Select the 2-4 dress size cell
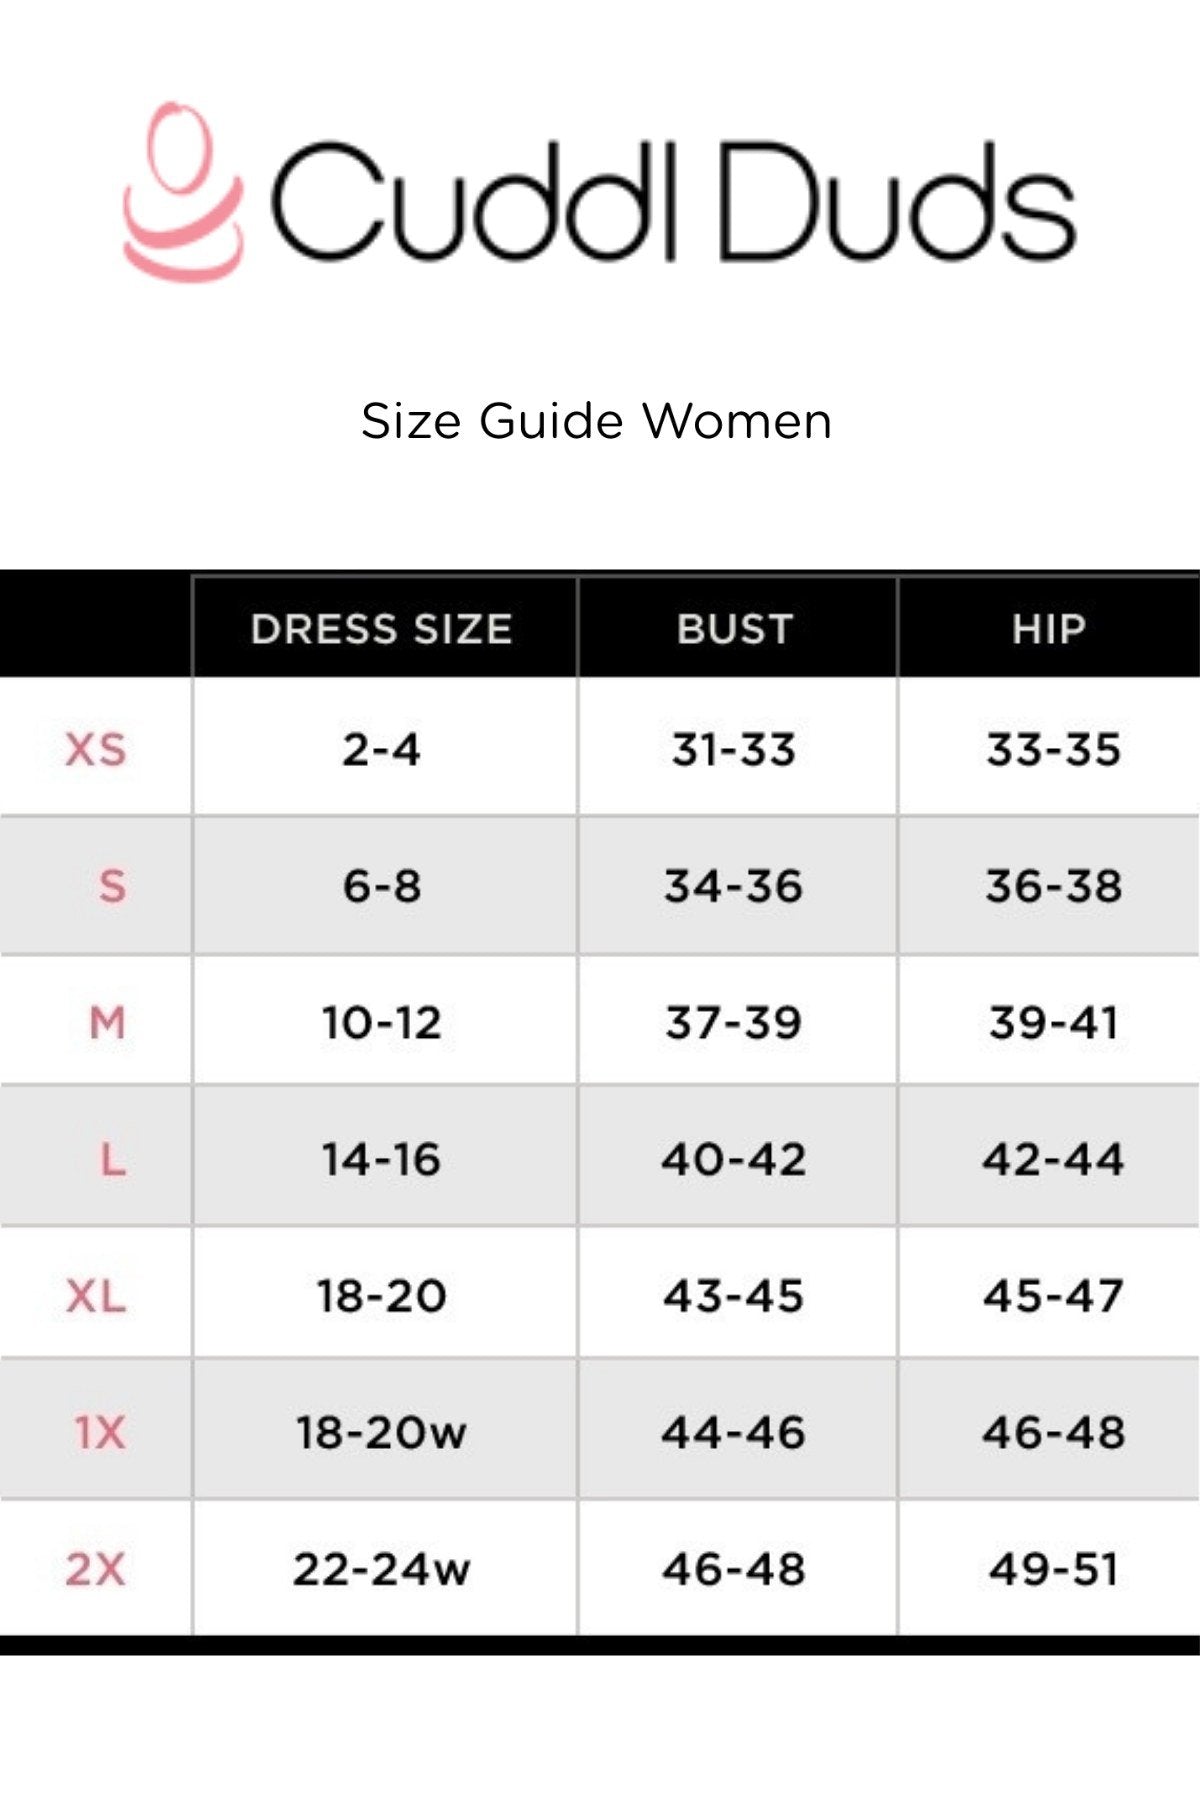Image resolution: width=1200 pixels, height=1800 pixels. 381,749
